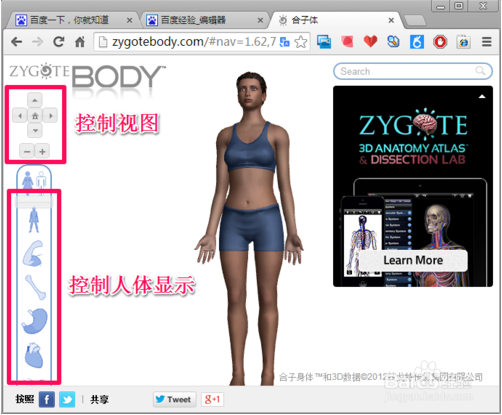Screen dimensions: 502x415
Task: Click the IE tab extension icon
Action: 463,42
